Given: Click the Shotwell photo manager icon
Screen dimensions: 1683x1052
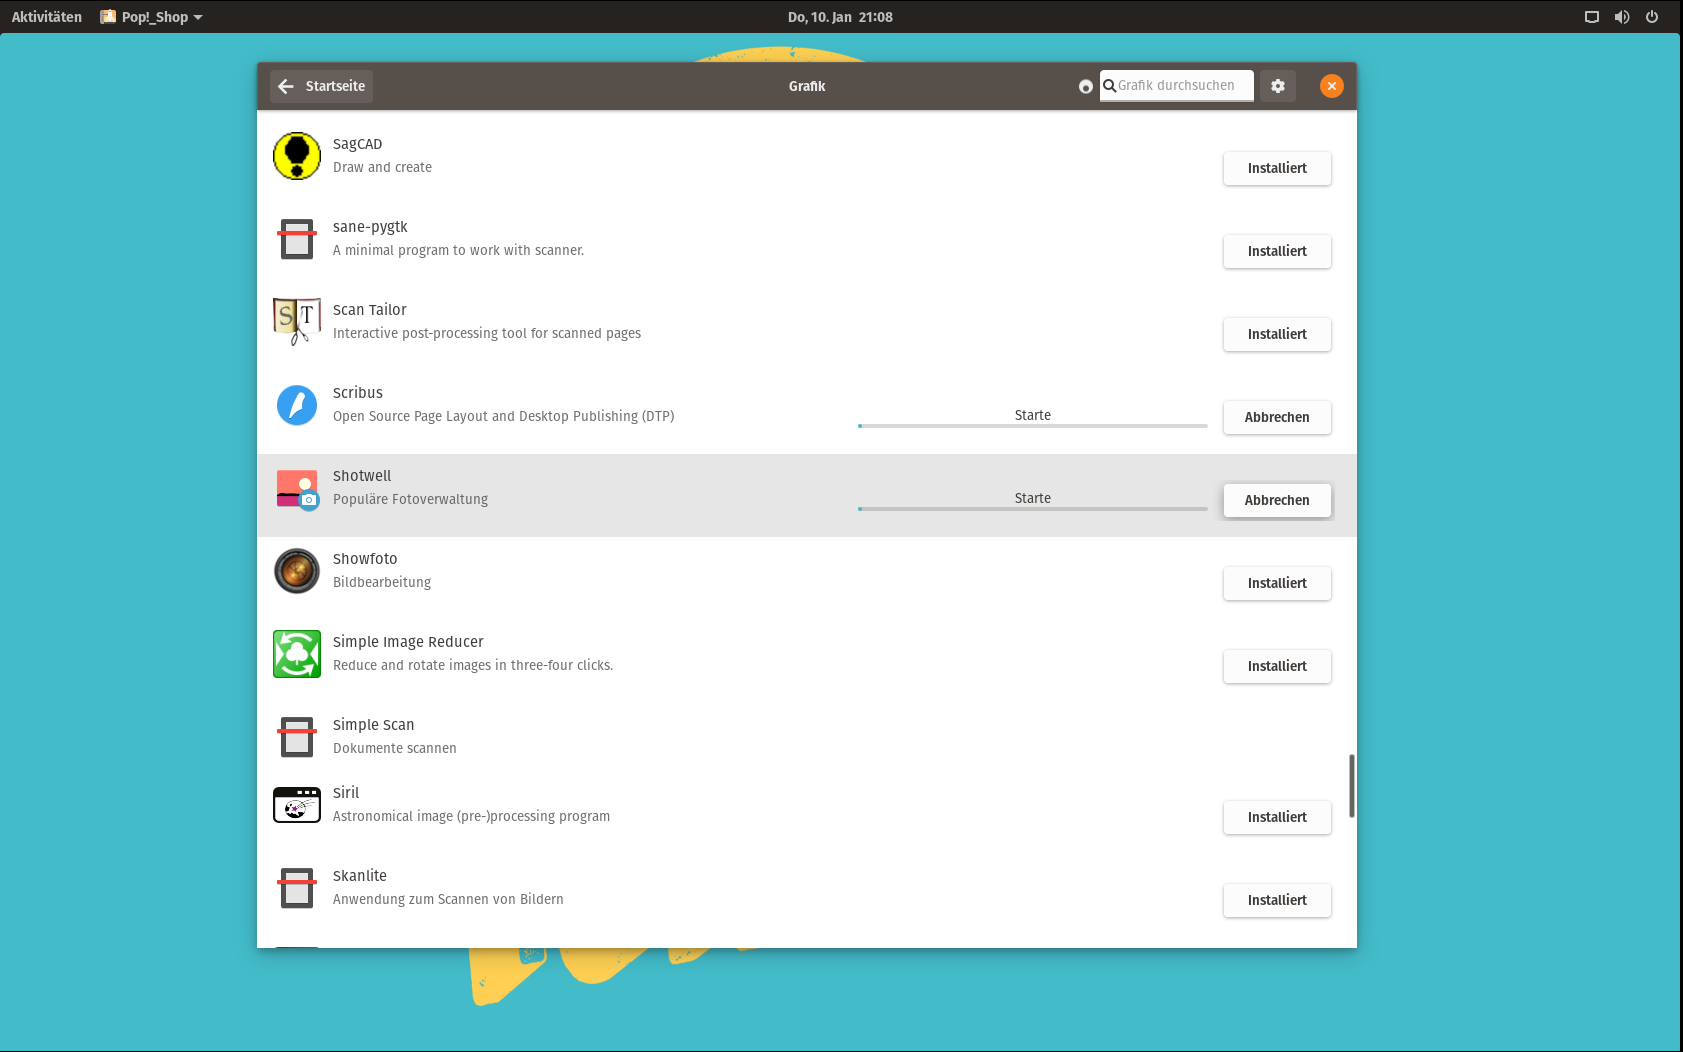Looking at the screenshot, I should click(297, 489).
